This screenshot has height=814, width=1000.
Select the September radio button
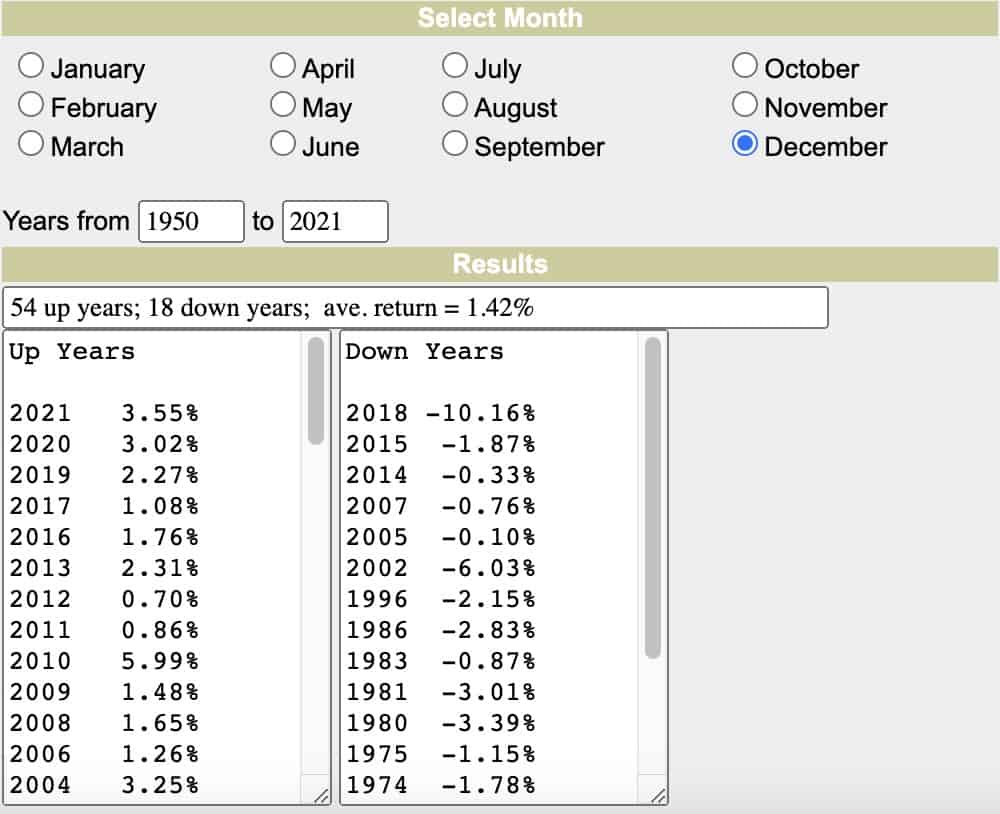coord(454,144)
